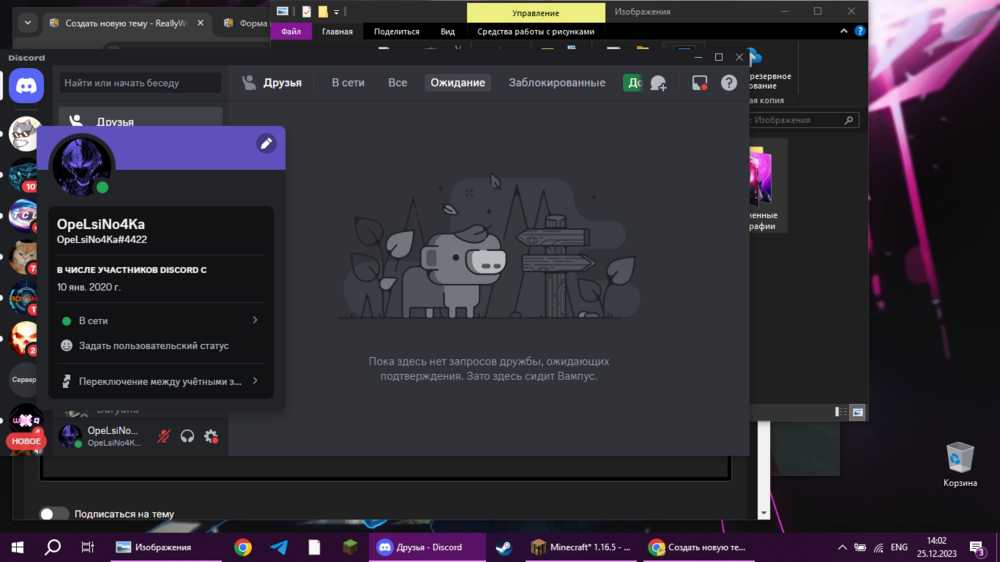This screenshot has width=1000, height=562.
Task: Open Windows Start menu
Action: click(x=17, y=547)
